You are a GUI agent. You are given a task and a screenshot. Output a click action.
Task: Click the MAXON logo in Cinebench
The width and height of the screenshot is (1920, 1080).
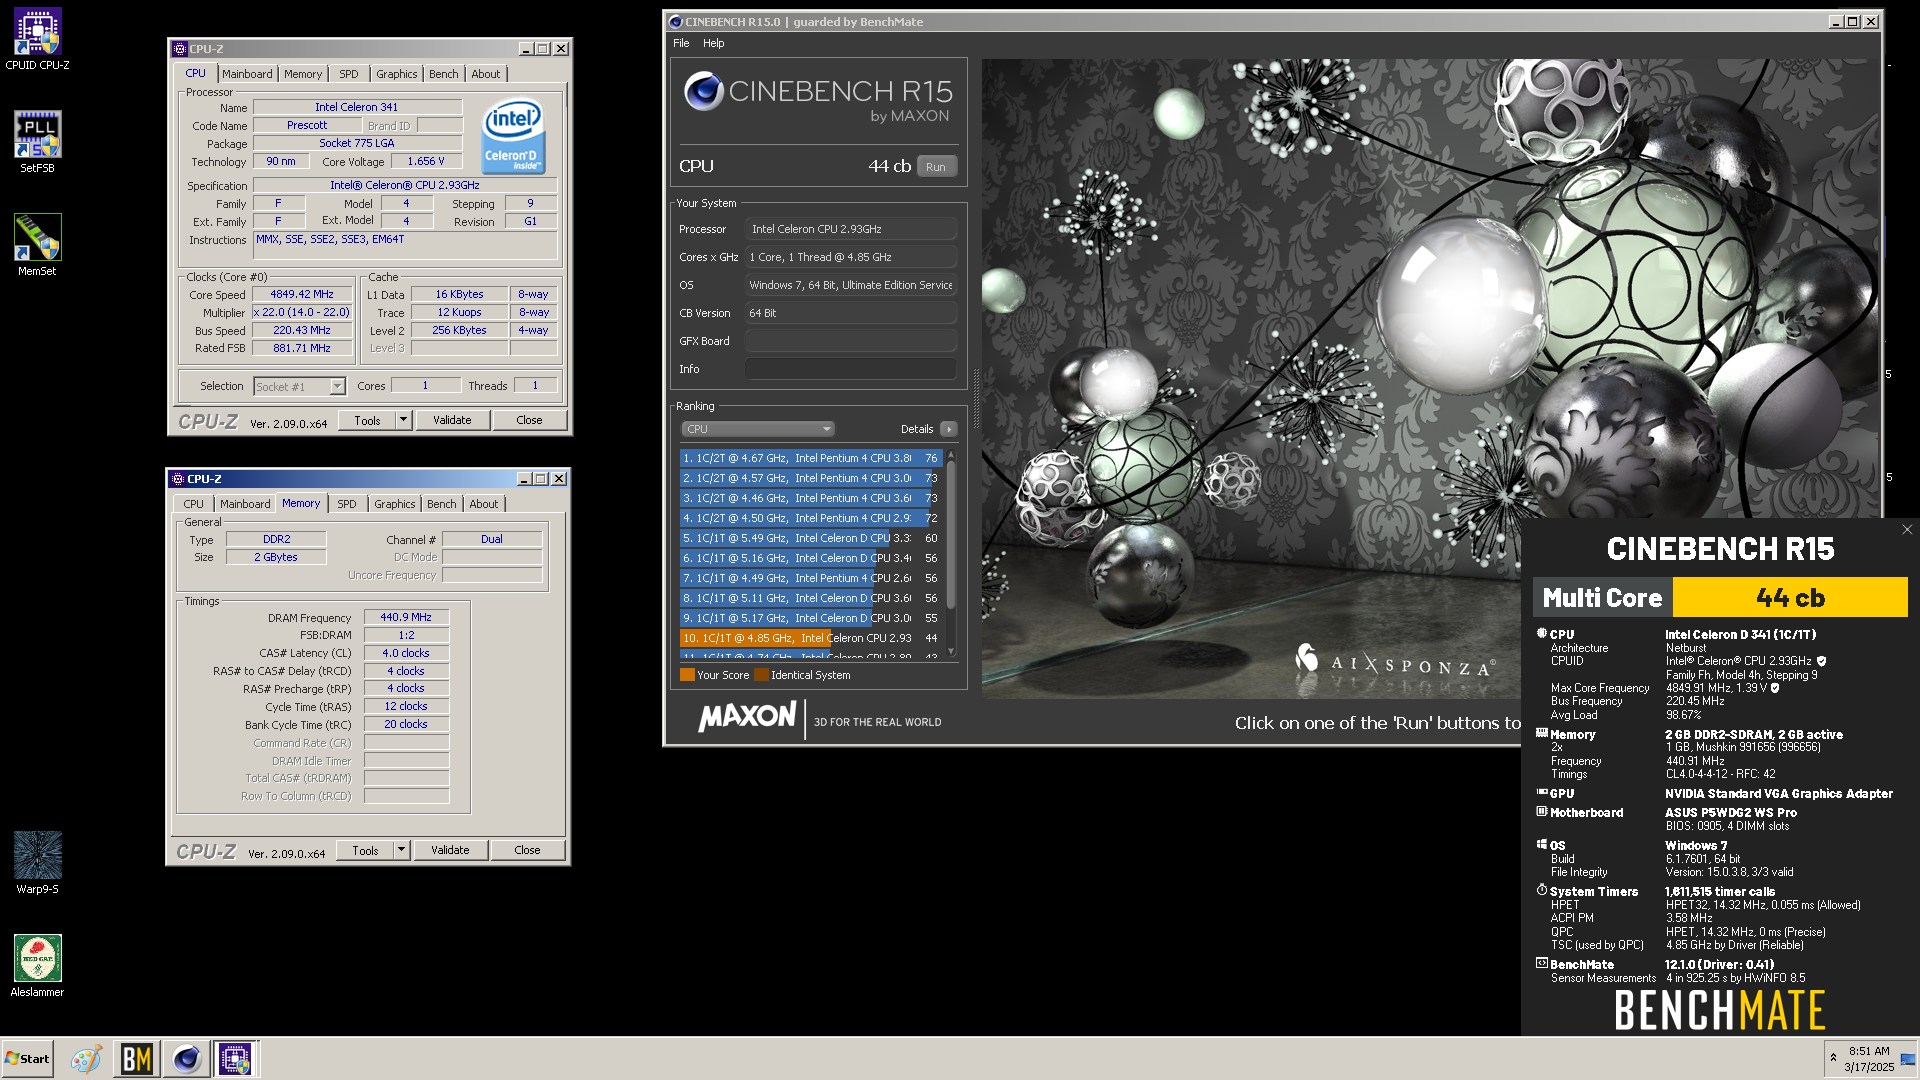pyautogui.click(x=747, y=716)
